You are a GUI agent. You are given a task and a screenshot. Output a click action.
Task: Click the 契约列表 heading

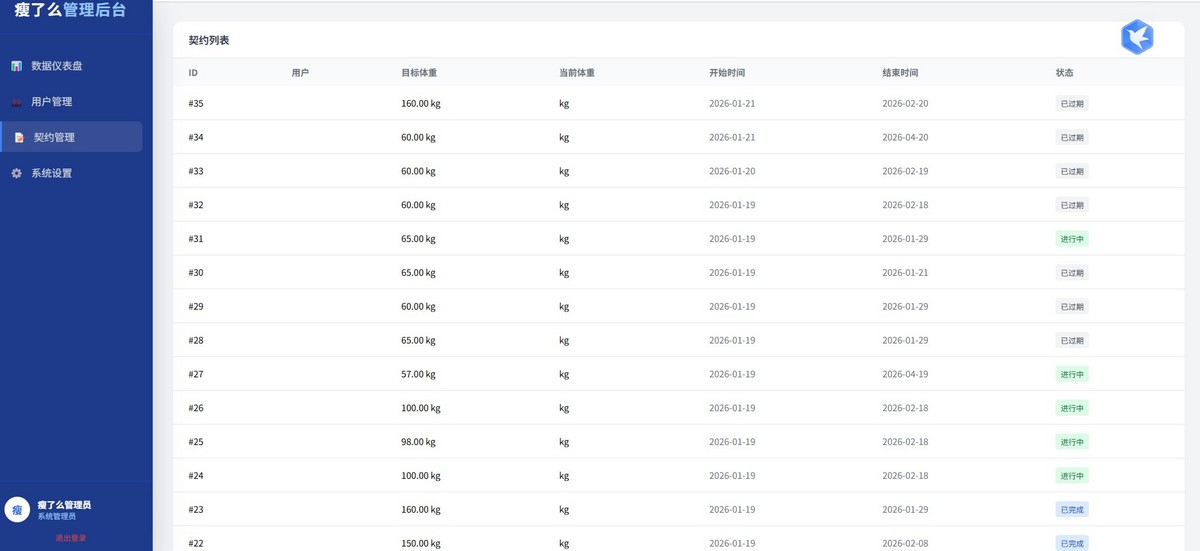209,41
